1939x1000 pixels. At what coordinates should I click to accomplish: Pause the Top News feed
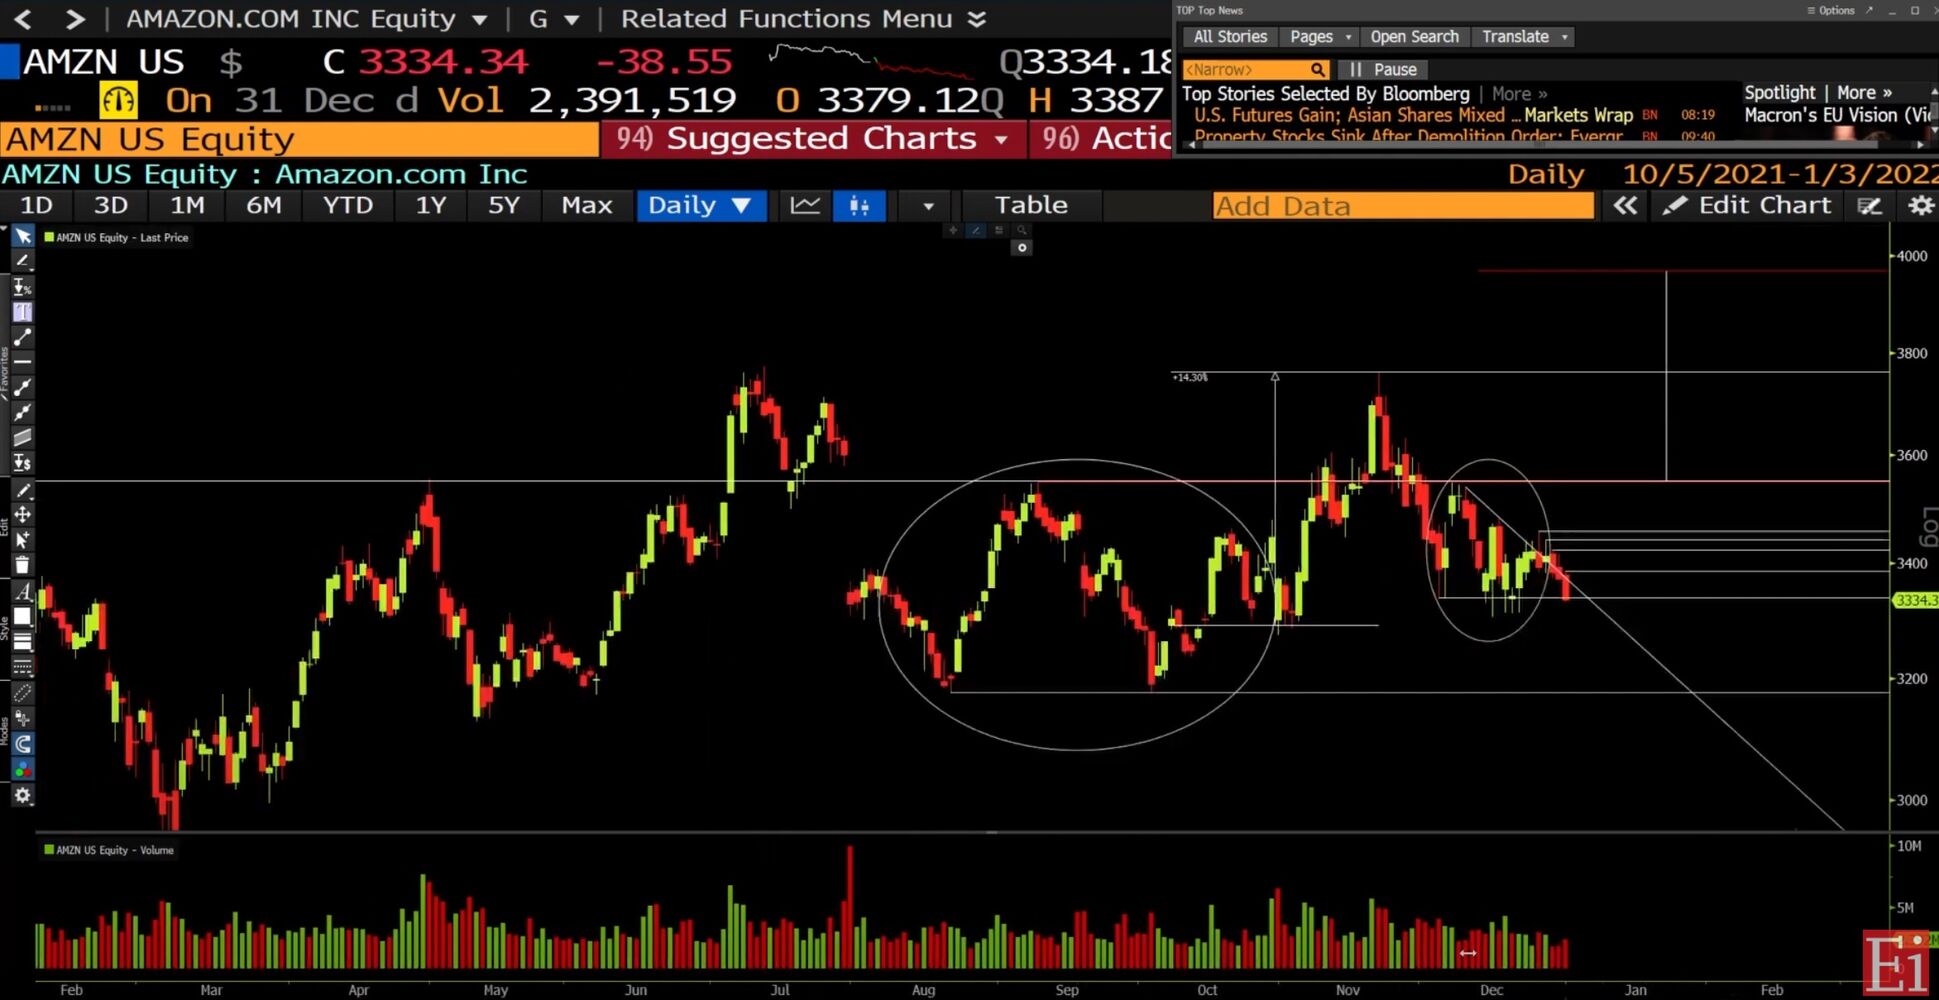1384,69
